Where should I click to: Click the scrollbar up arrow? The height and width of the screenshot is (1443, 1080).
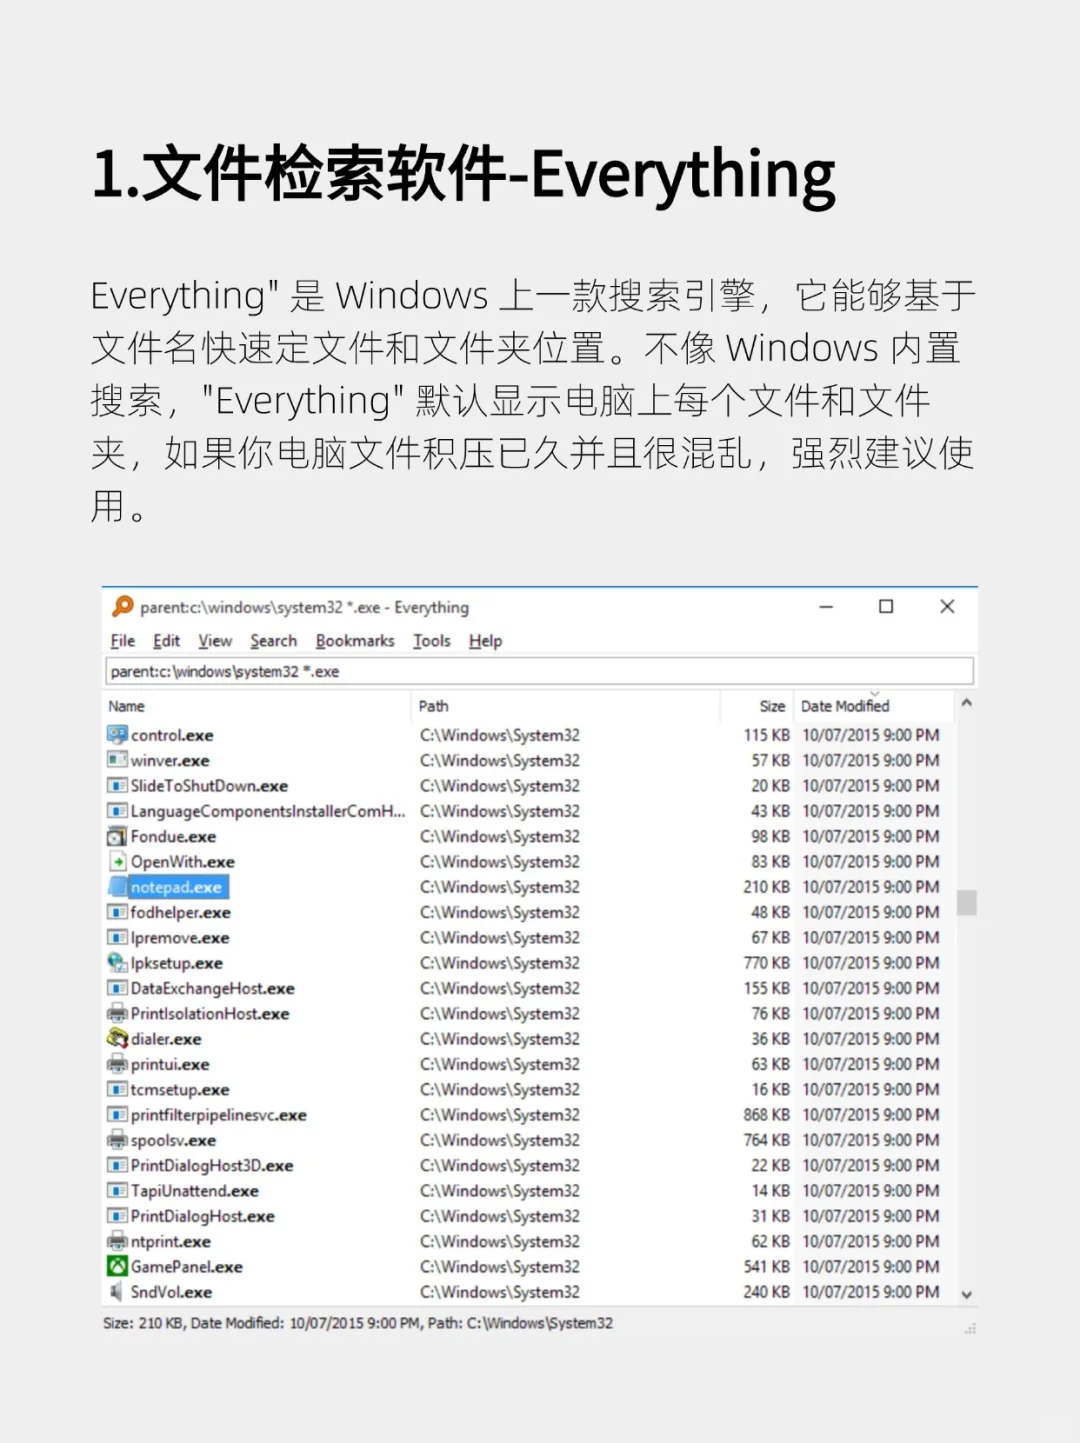coord(966,703)
